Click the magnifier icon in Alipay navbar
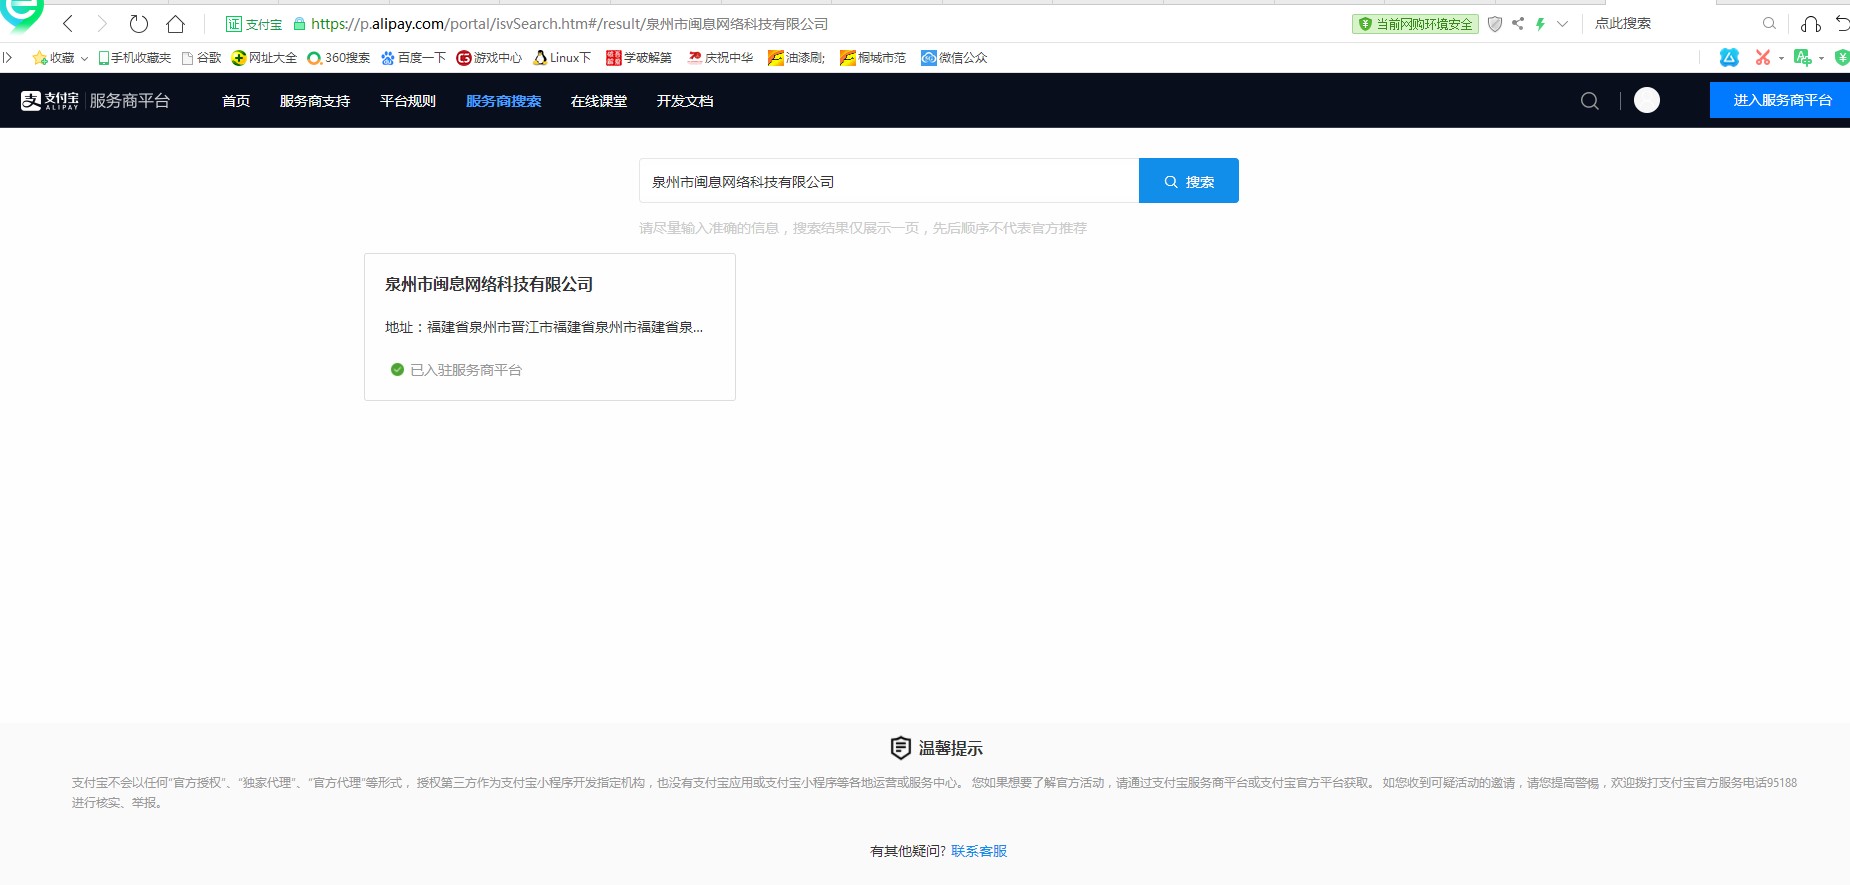1850x885 pixels. pyautogui.click(x=1589, y=101)
